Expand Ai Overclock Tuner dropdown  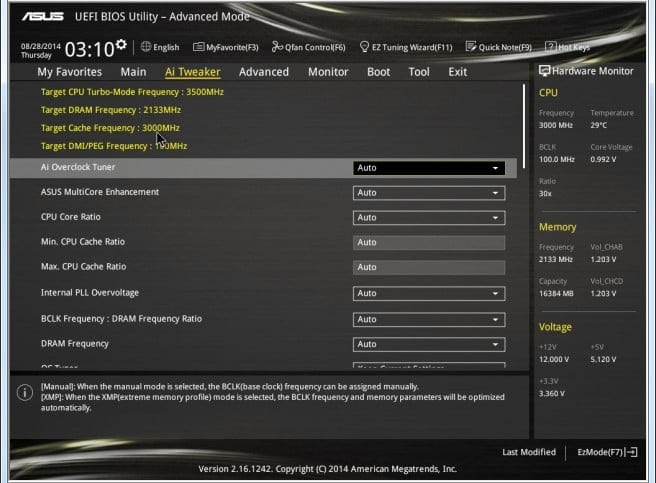coord(429,168)
